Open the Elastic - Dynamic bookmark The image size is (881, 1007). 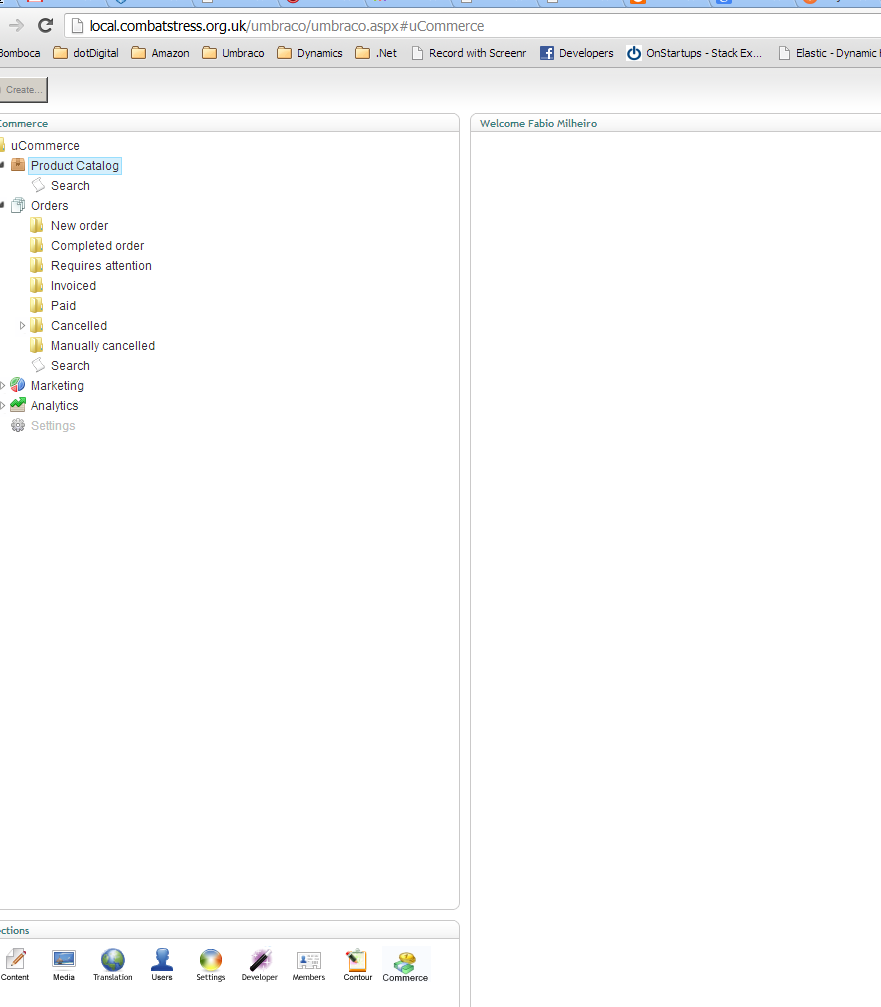point(829,53)
